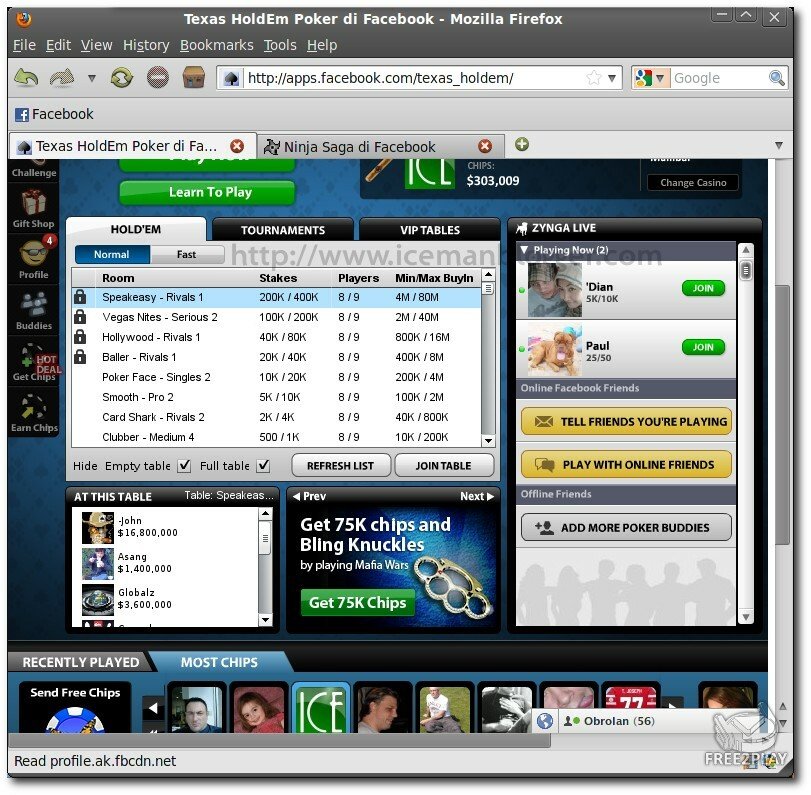
Task: Open the URL history dropdown arrow
Action: (612, 79)
